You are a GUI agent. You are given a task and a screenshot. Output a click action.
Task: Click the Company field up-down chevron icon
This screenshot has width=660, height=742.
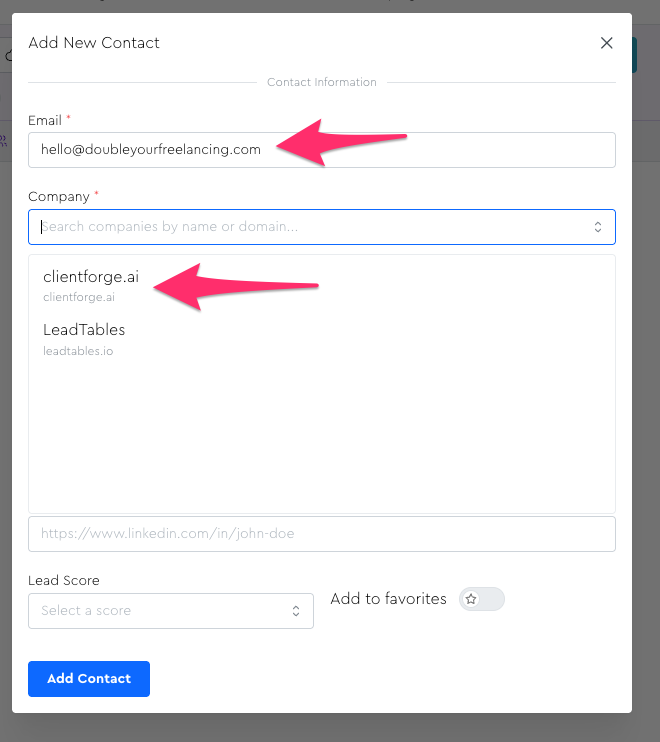(598, 227)
